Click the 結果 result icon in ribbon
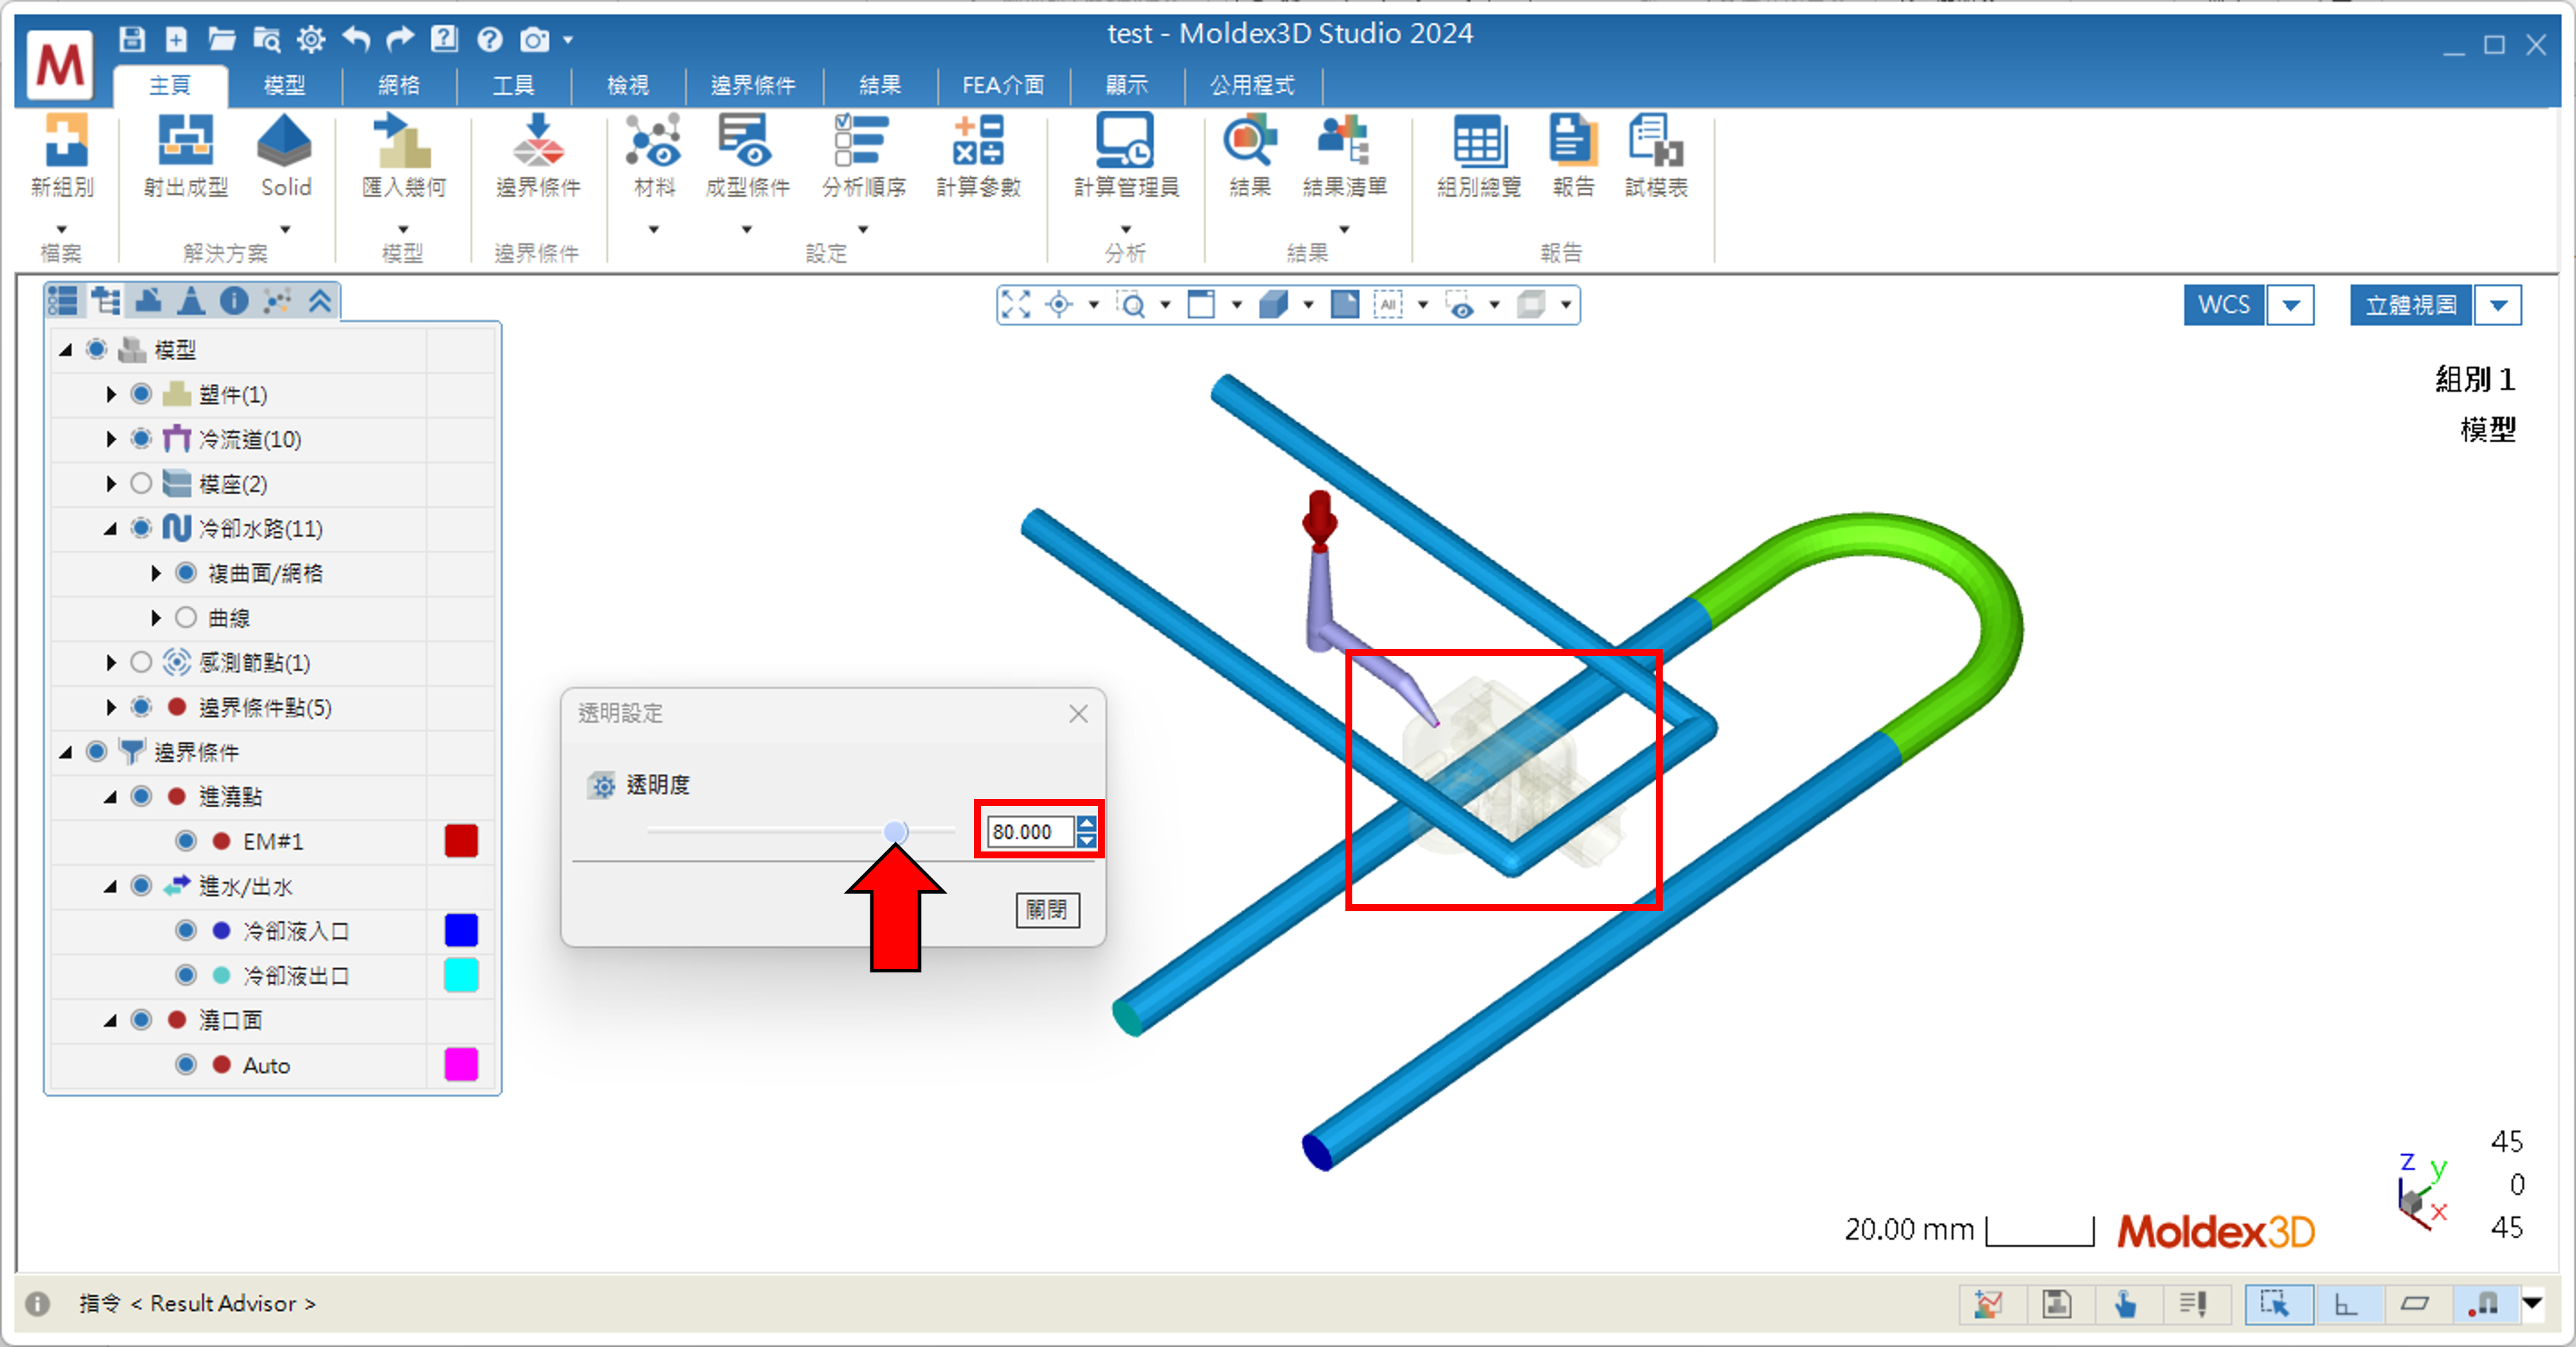This screenshot has height=1347, width=2576. pos(1250,140)
